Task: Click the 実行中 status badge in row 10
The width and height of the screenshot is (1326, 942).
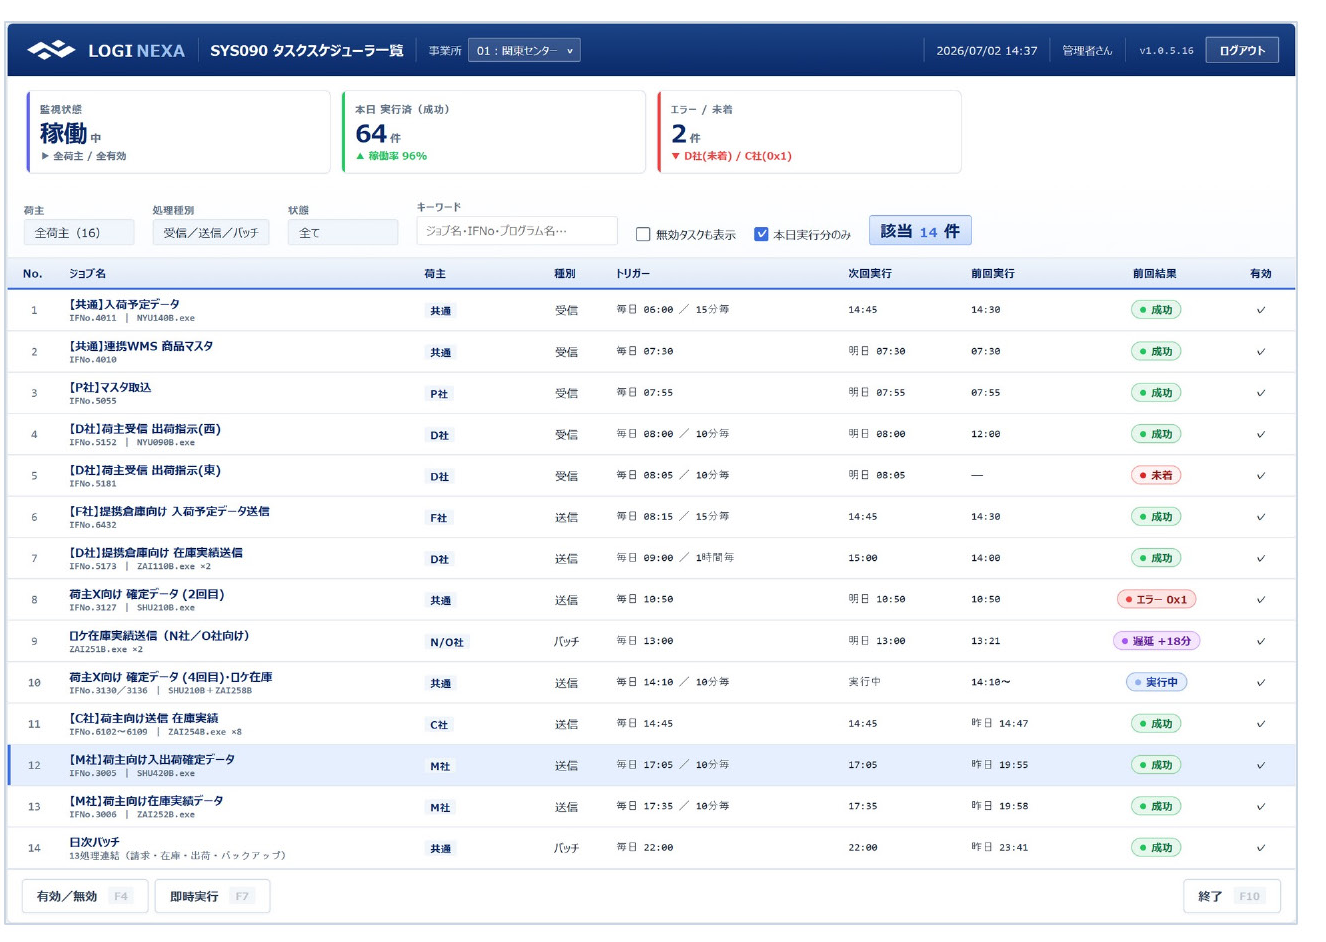Action: (x=1156, y=682)
